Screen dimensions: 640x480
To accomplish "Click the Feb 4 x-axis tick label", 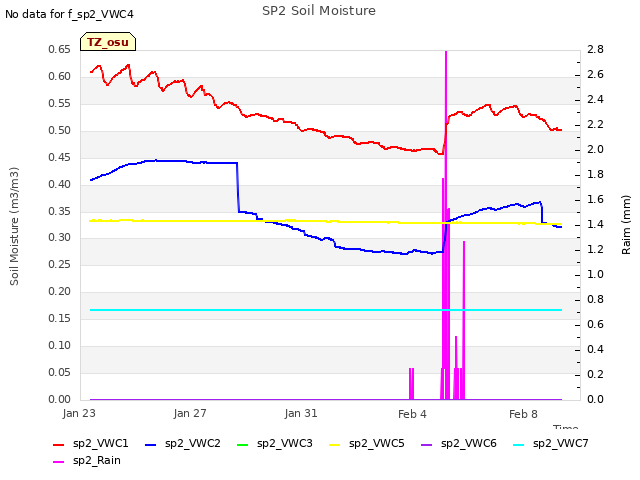I will 412,414.
